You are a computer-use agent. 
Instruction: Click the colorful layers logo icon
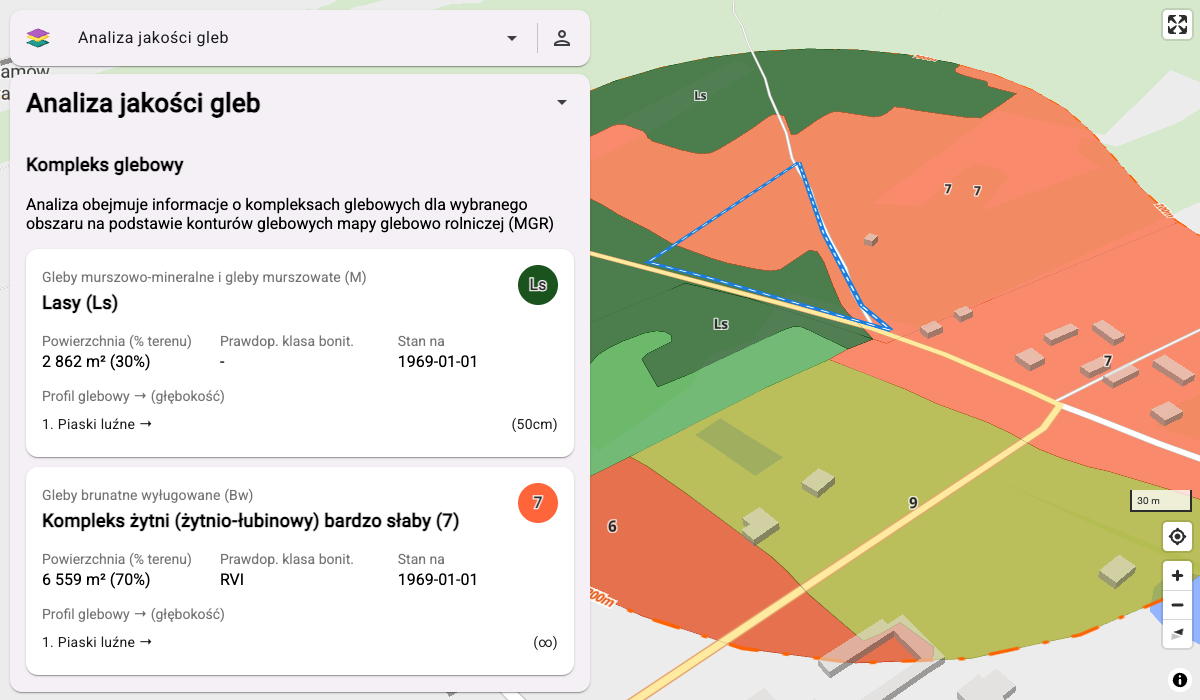pos(38,38)
